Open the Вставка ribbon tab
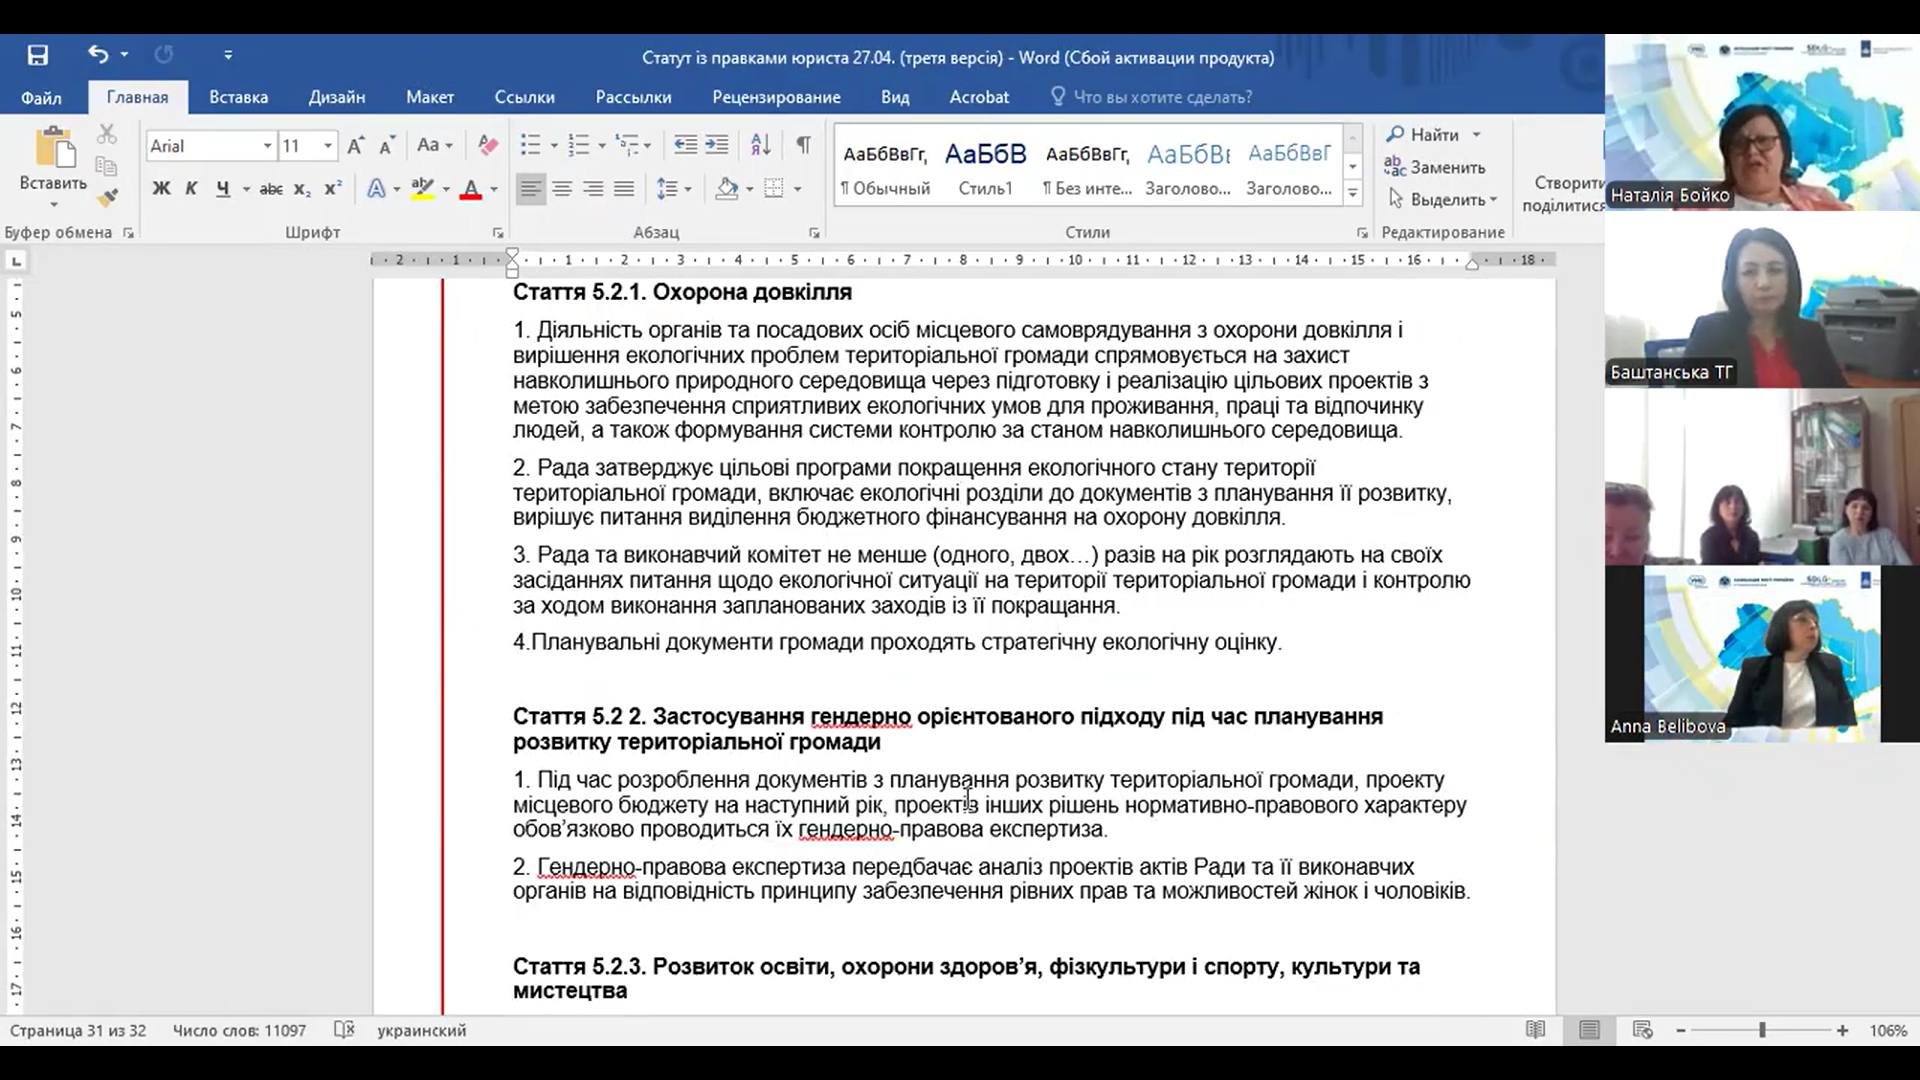Viewport: 1920px width, 1080px height. point(238,97)
